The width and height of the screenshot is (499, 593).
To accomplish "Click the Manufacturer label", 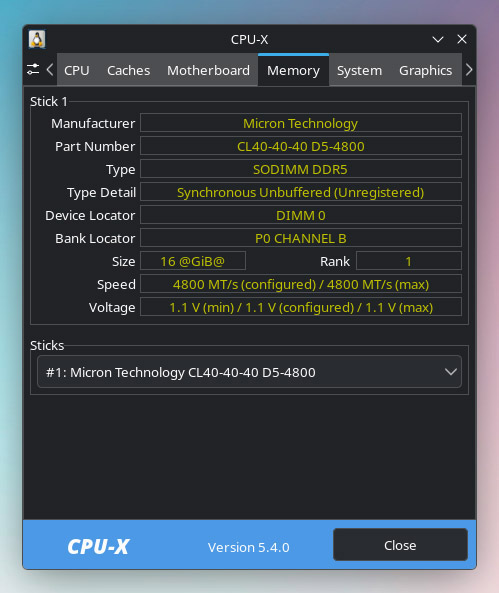I will pyautogui.click(x=93, y=123).
